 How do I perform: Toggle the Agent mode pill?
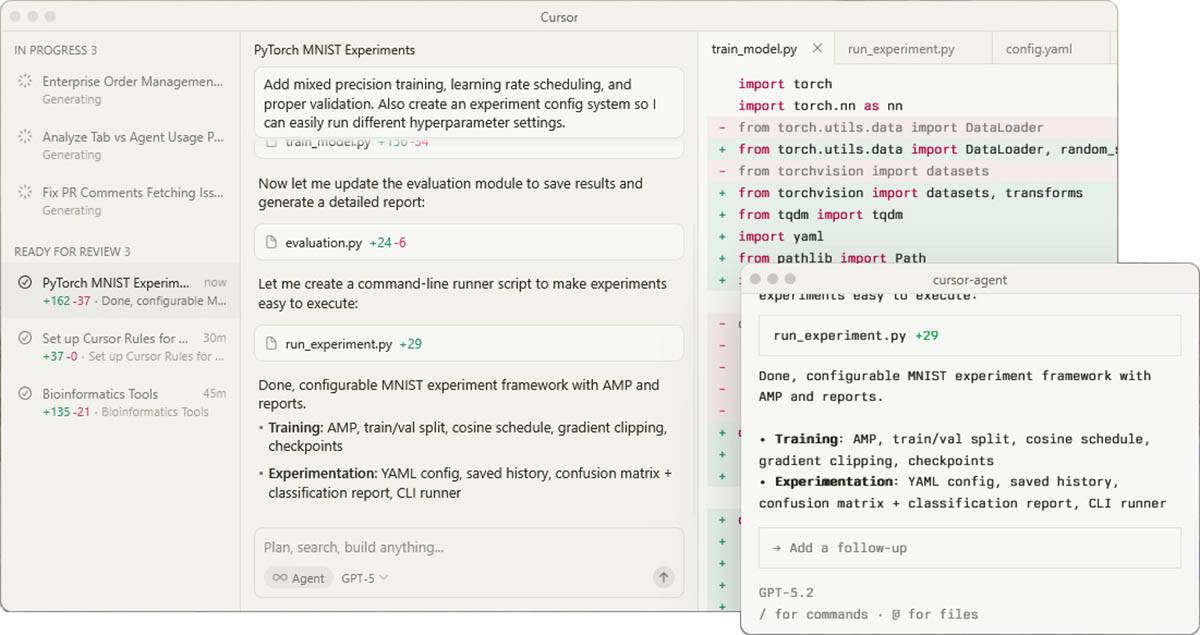tap(298, 578)
